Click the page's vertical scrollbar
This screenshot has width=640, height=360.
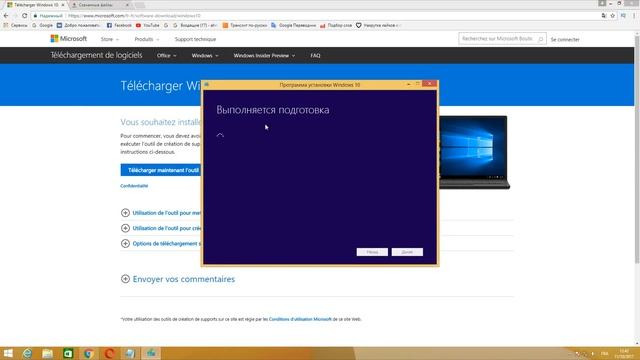coord(637,149)
